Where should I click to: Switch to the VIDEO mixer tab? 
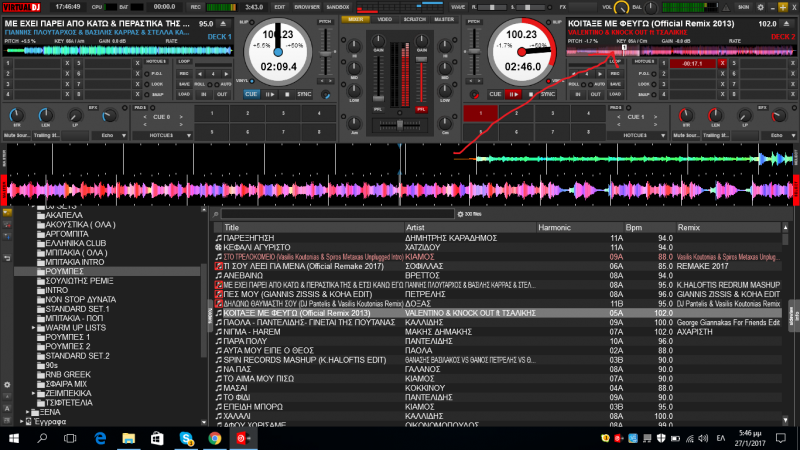(385, 19)
